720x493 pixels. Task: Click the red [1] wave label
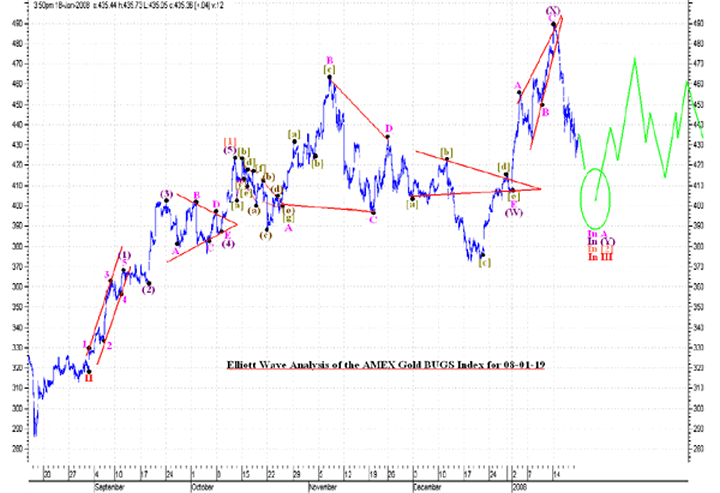coord(229,141)
